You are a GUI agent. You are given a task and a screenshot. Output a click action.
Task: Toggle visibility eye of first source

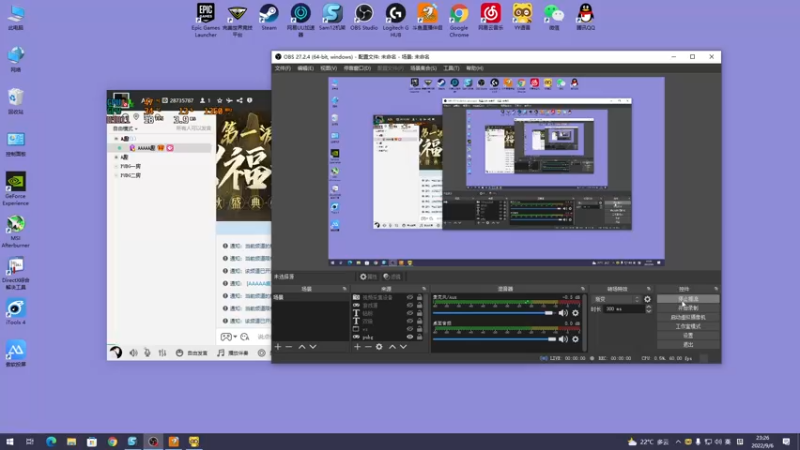(x=410, y=298)
